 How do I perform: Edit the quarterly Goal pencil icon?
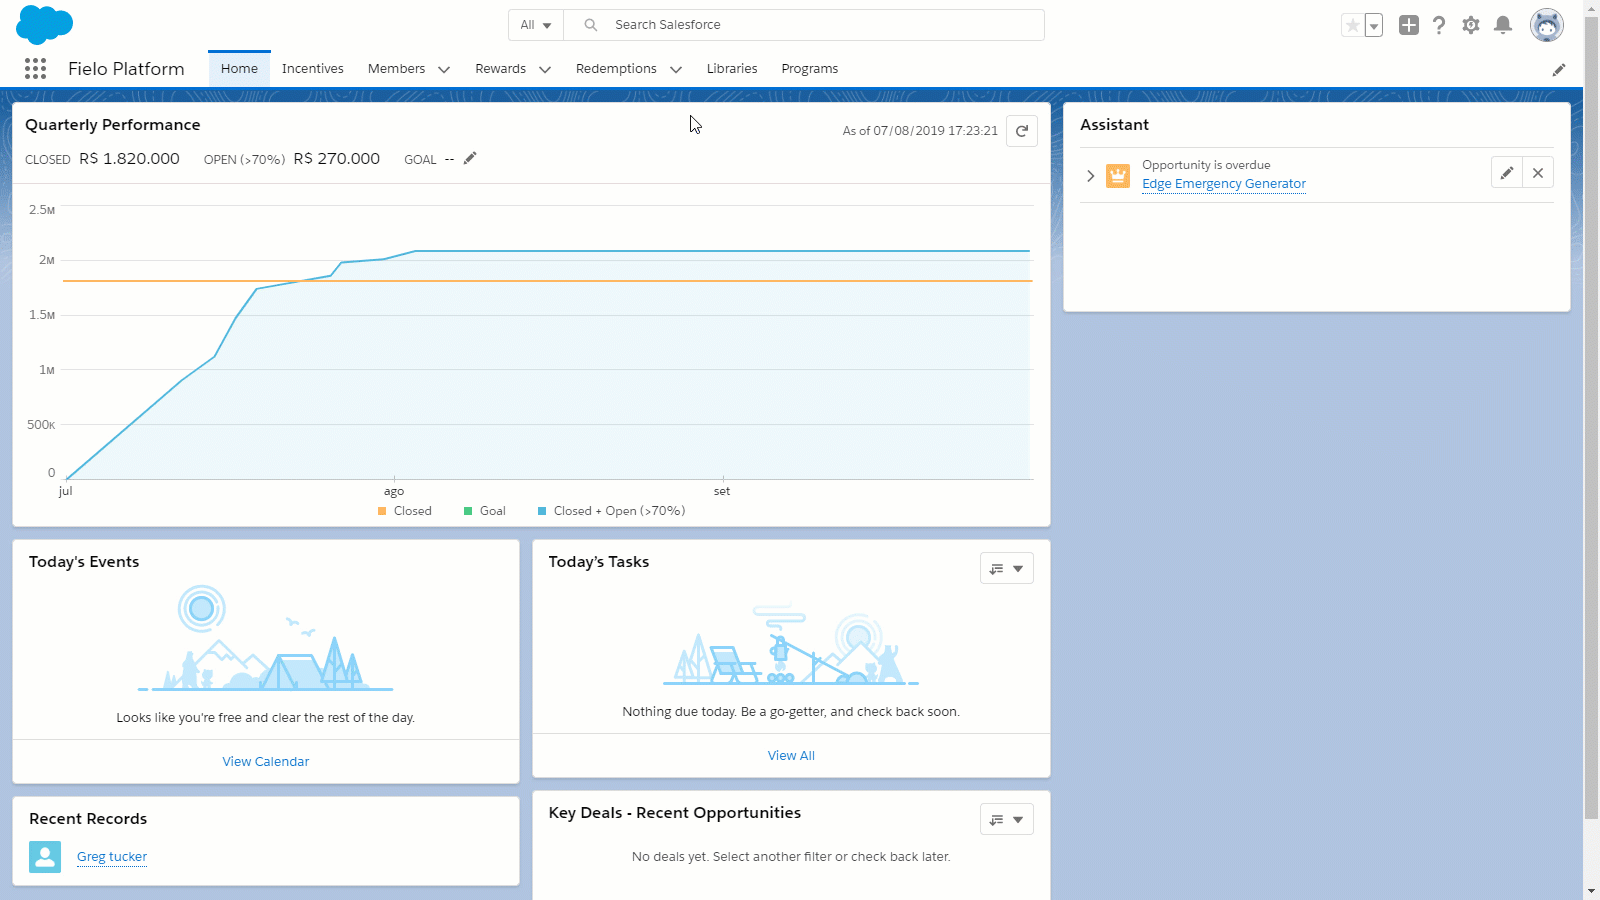[x=470, y=158]
